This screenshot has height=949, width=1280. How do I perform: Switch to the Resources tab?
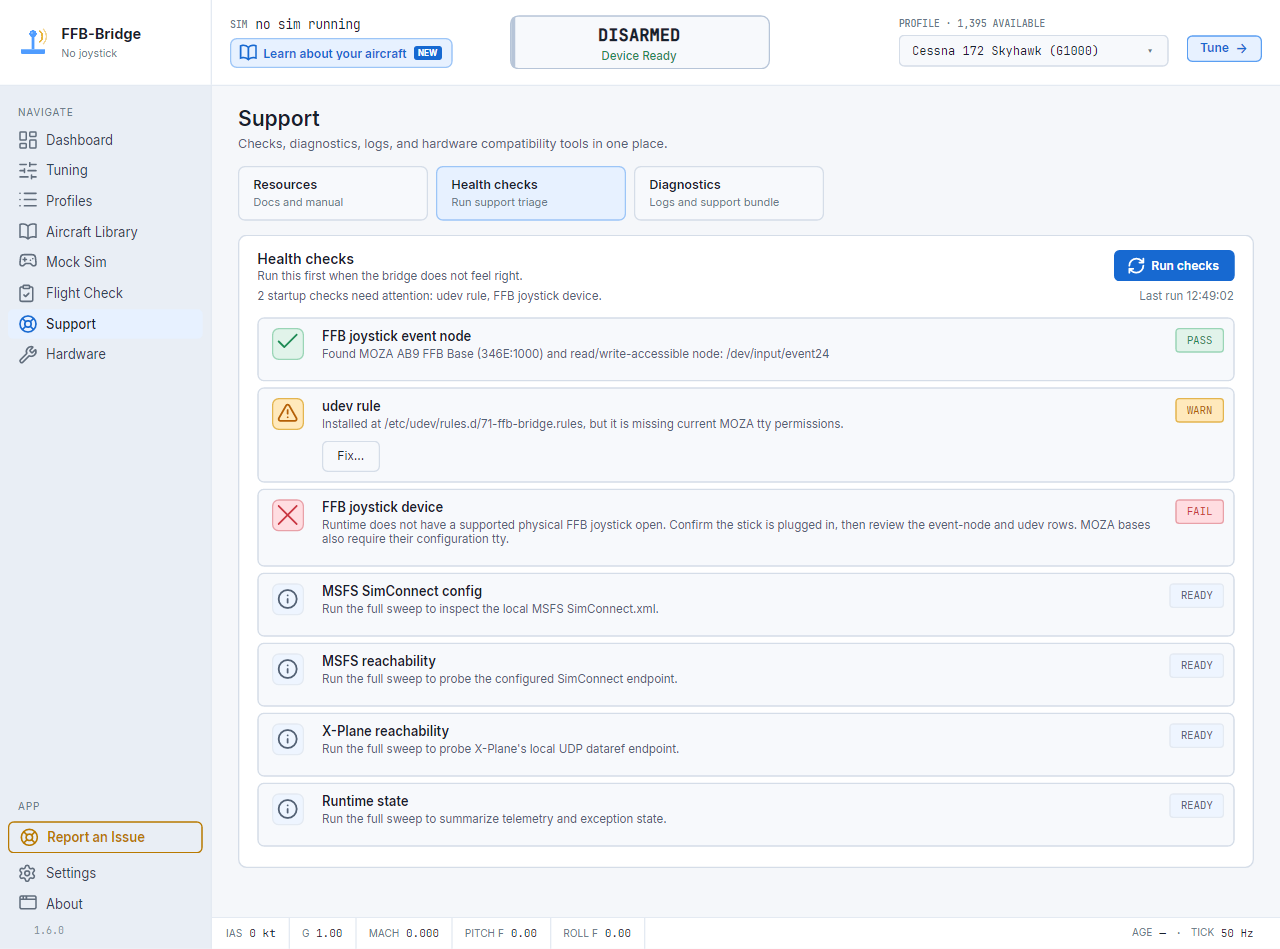click(333, 193)
